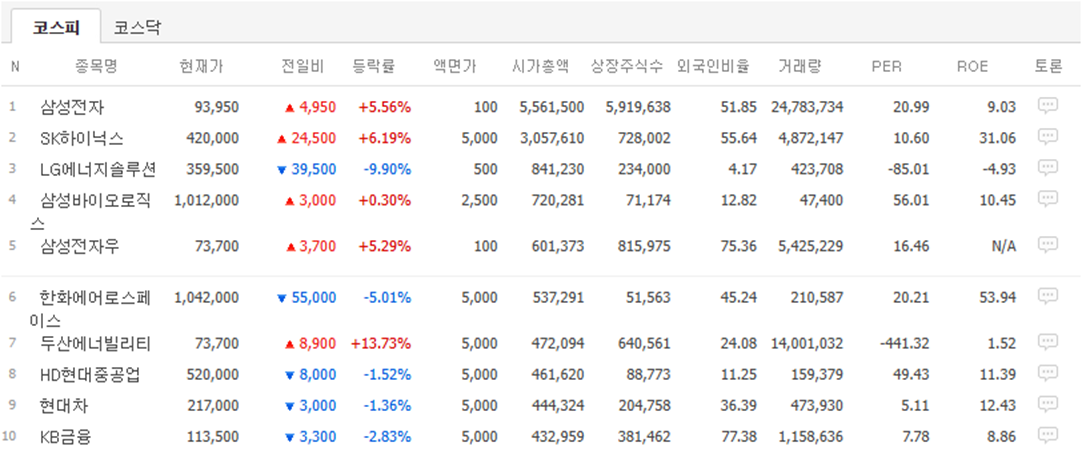
Task: Open the 한화에어로스페이스 stock link
Action: 90,309
